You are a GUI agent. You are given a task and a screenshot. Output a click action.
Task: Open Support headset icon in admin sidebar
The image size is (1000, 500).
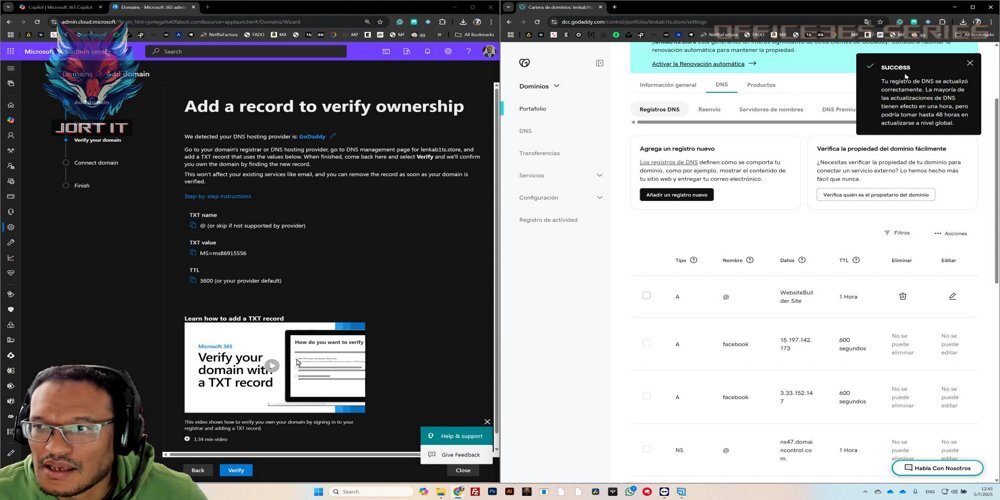10,212
